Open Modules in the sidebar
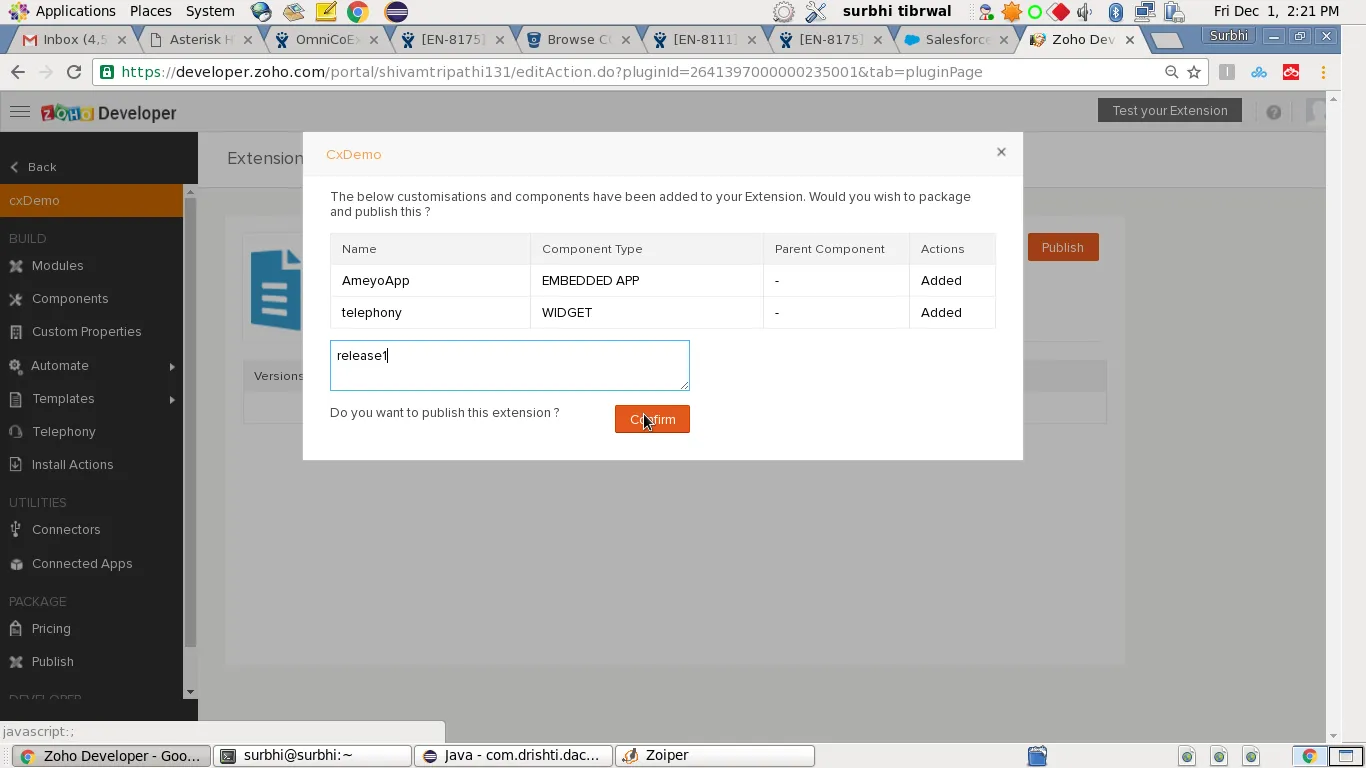The image size is (1366, 768). tap(57, 266)
